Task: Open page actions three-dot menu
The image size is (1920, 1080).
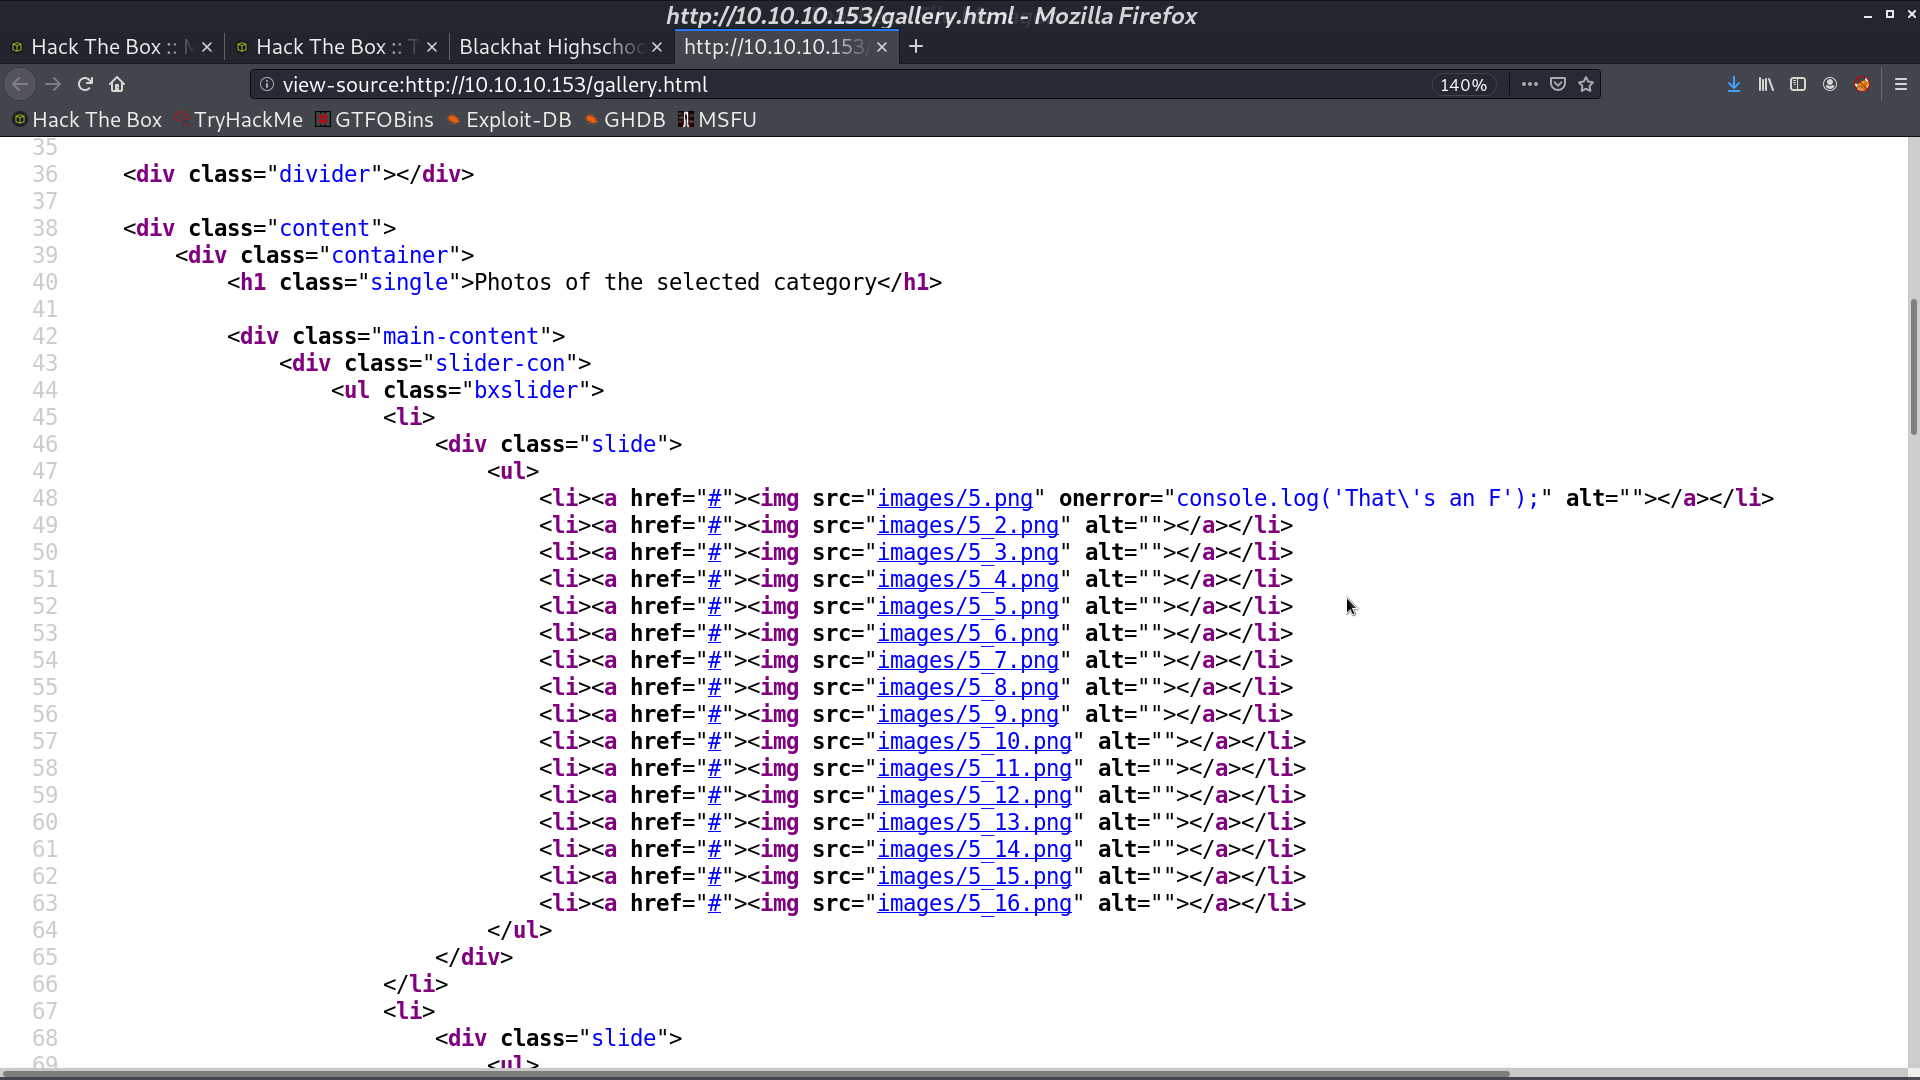Action: [1530, 85]
